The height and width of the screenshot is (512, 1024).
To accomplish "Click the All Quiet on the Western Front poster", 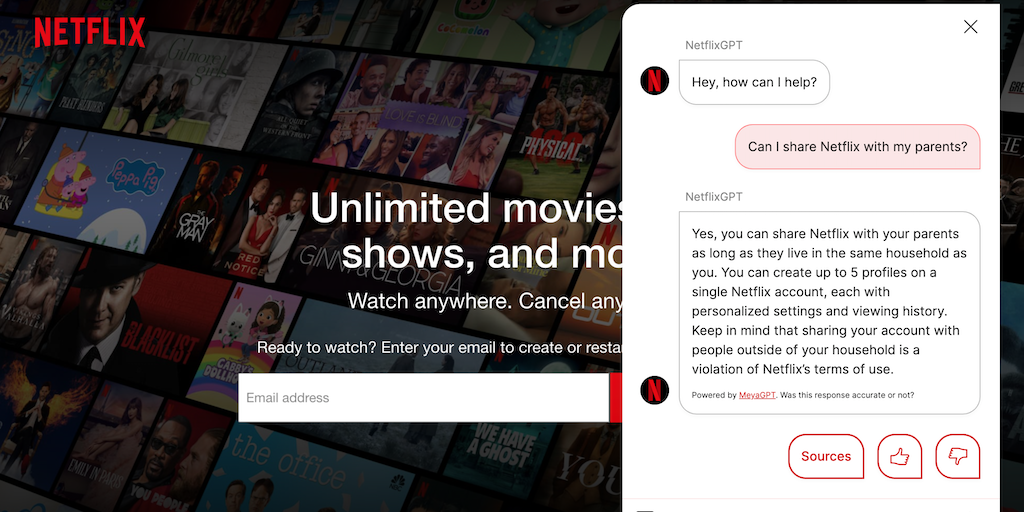I will 294,101.
